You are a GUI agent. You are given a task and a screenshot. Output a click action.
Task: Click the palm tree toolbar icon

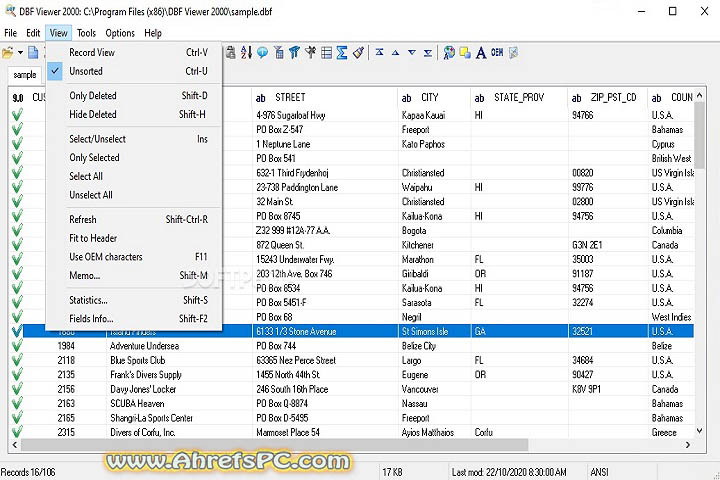tap(310, 53)
